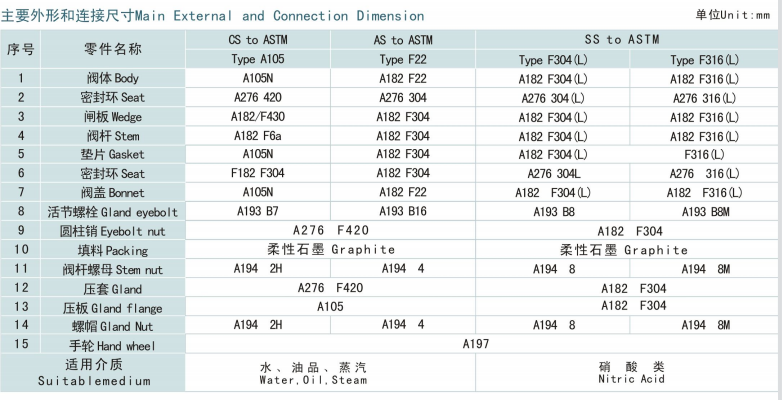Select the 'Type F316(L)' header cell

click(704, 60)
